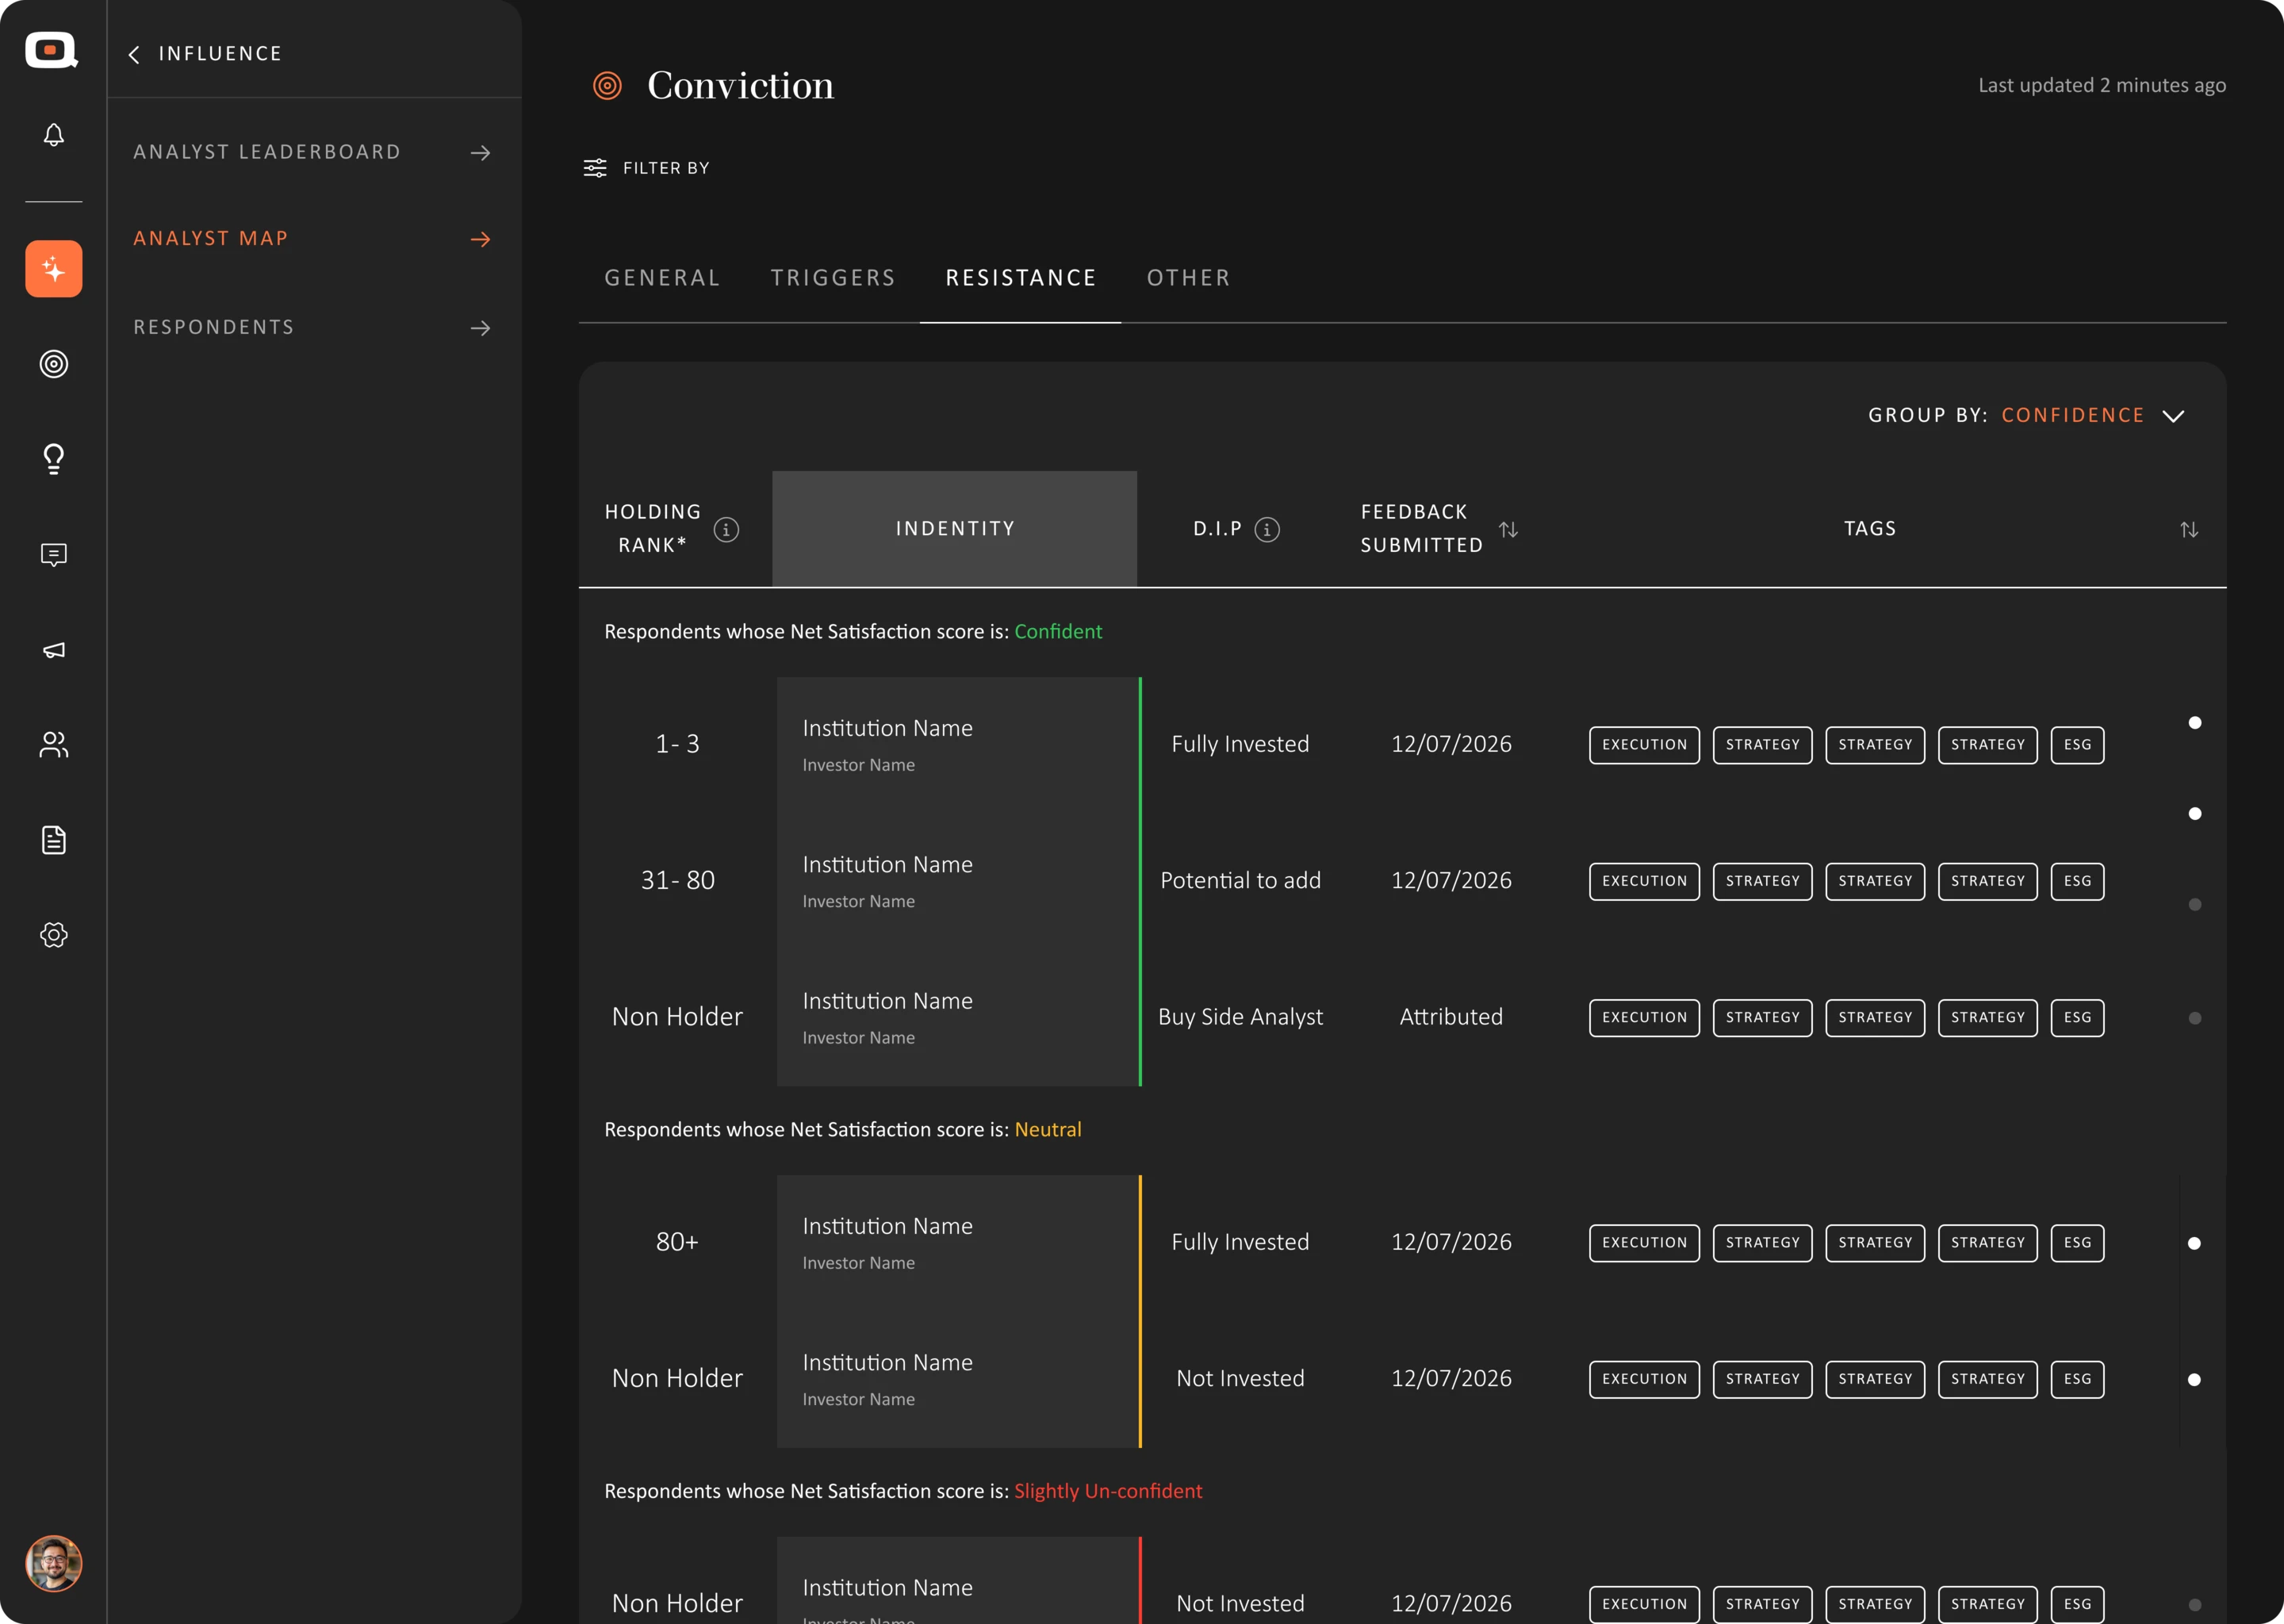
Task: Open the document reports sidebar icon
Action: pos(54,840)
